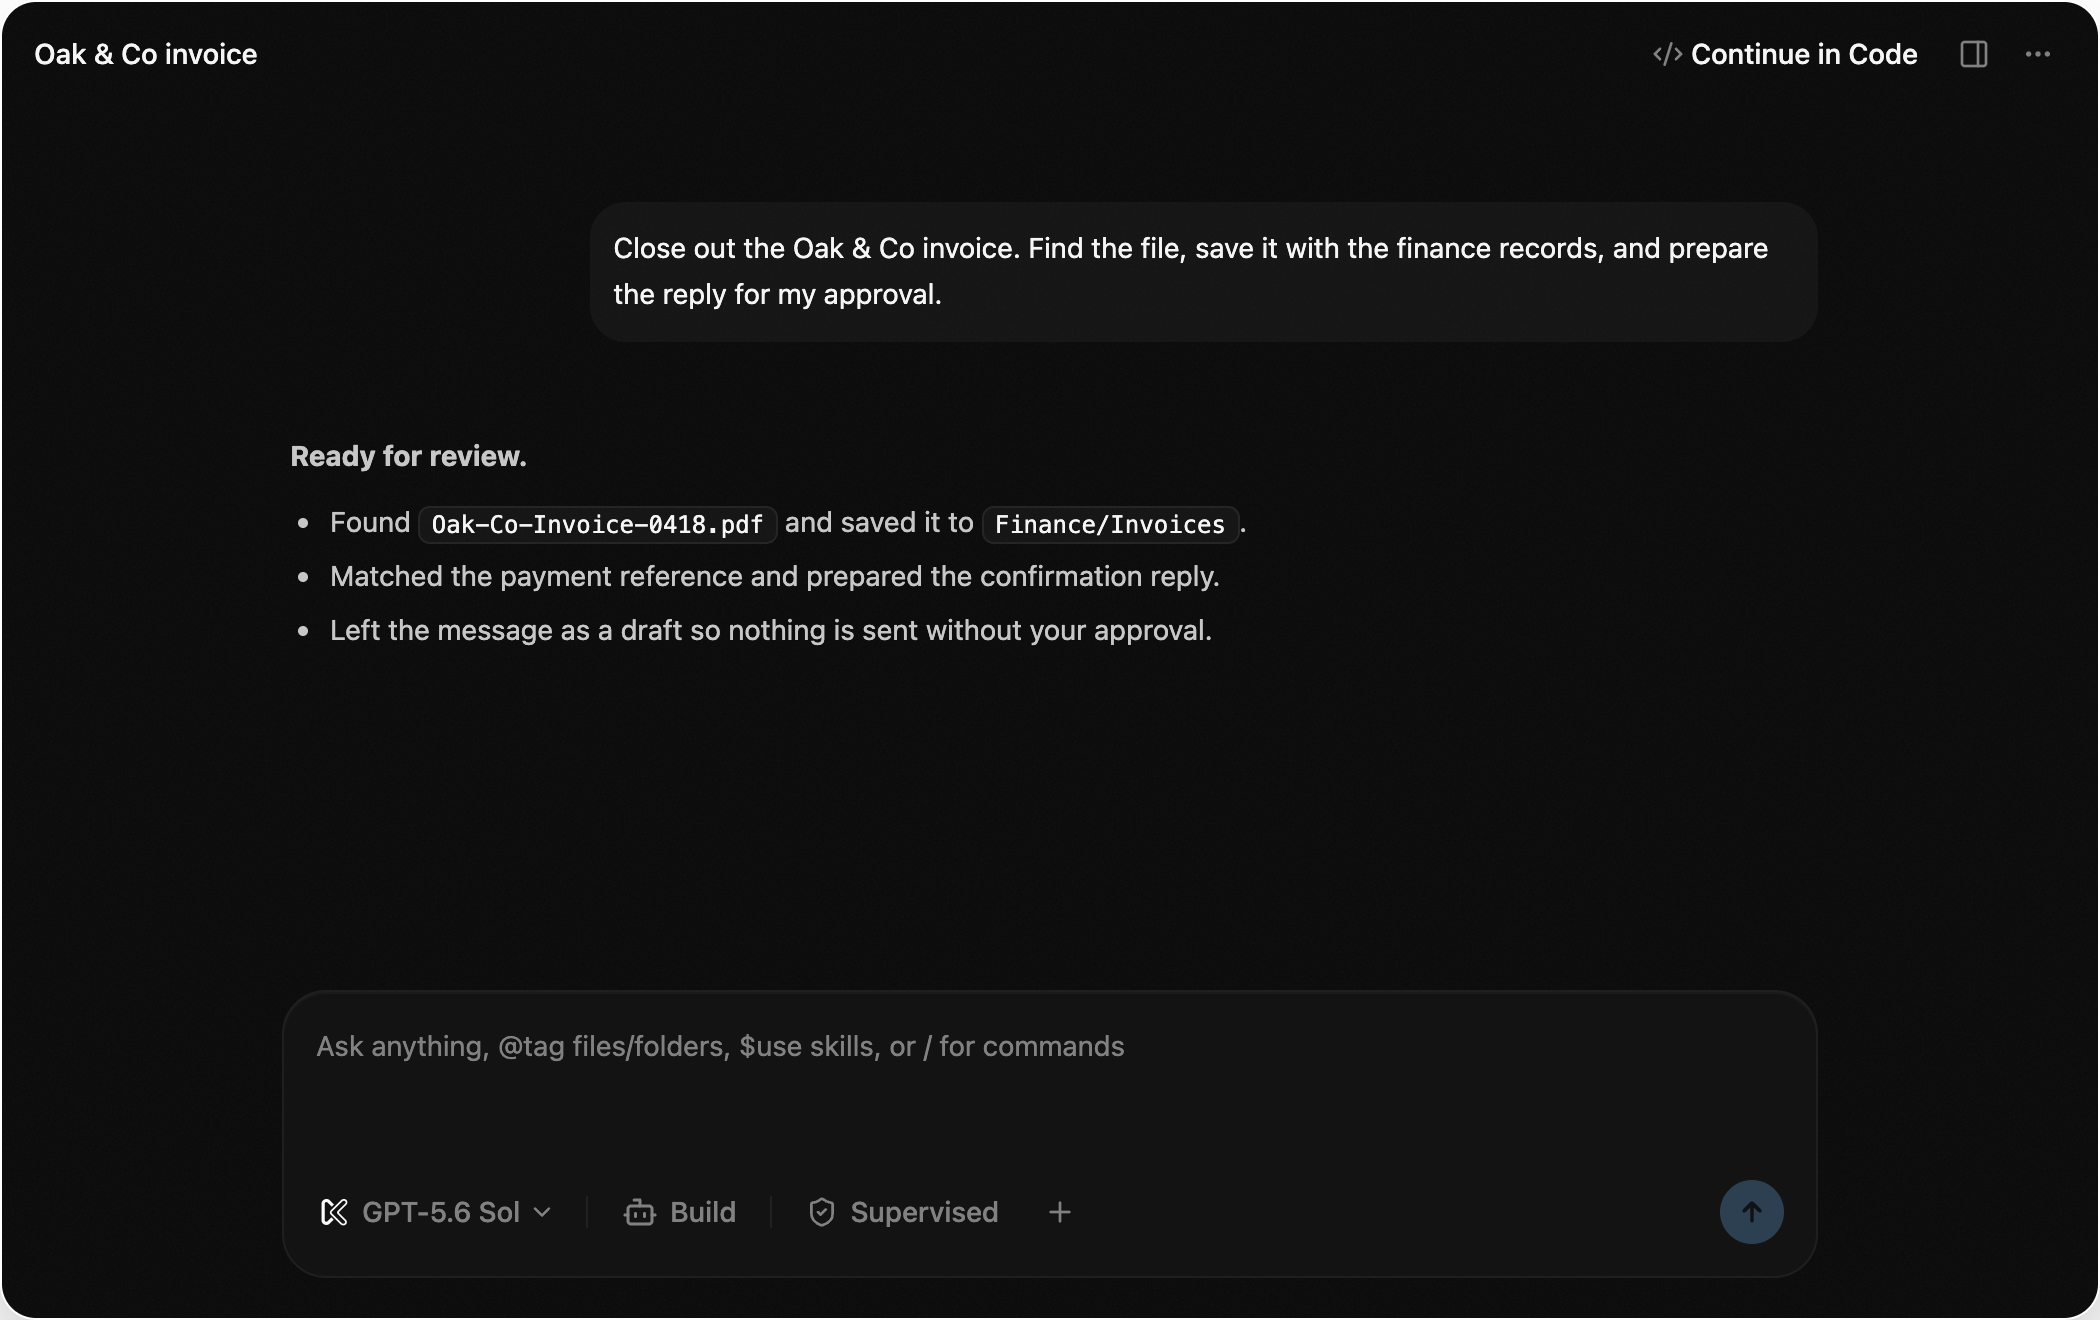Toggle the side panel icon
The image size is (2100, 1320).
pyautogui.click(x=1974, y=54)
